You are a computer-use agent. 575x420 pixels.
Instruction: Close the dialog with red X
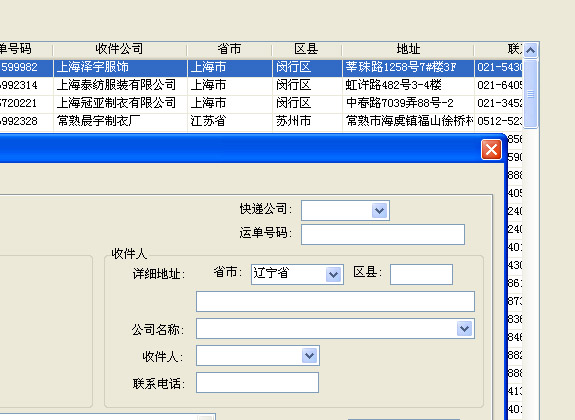tap(491, 150)
